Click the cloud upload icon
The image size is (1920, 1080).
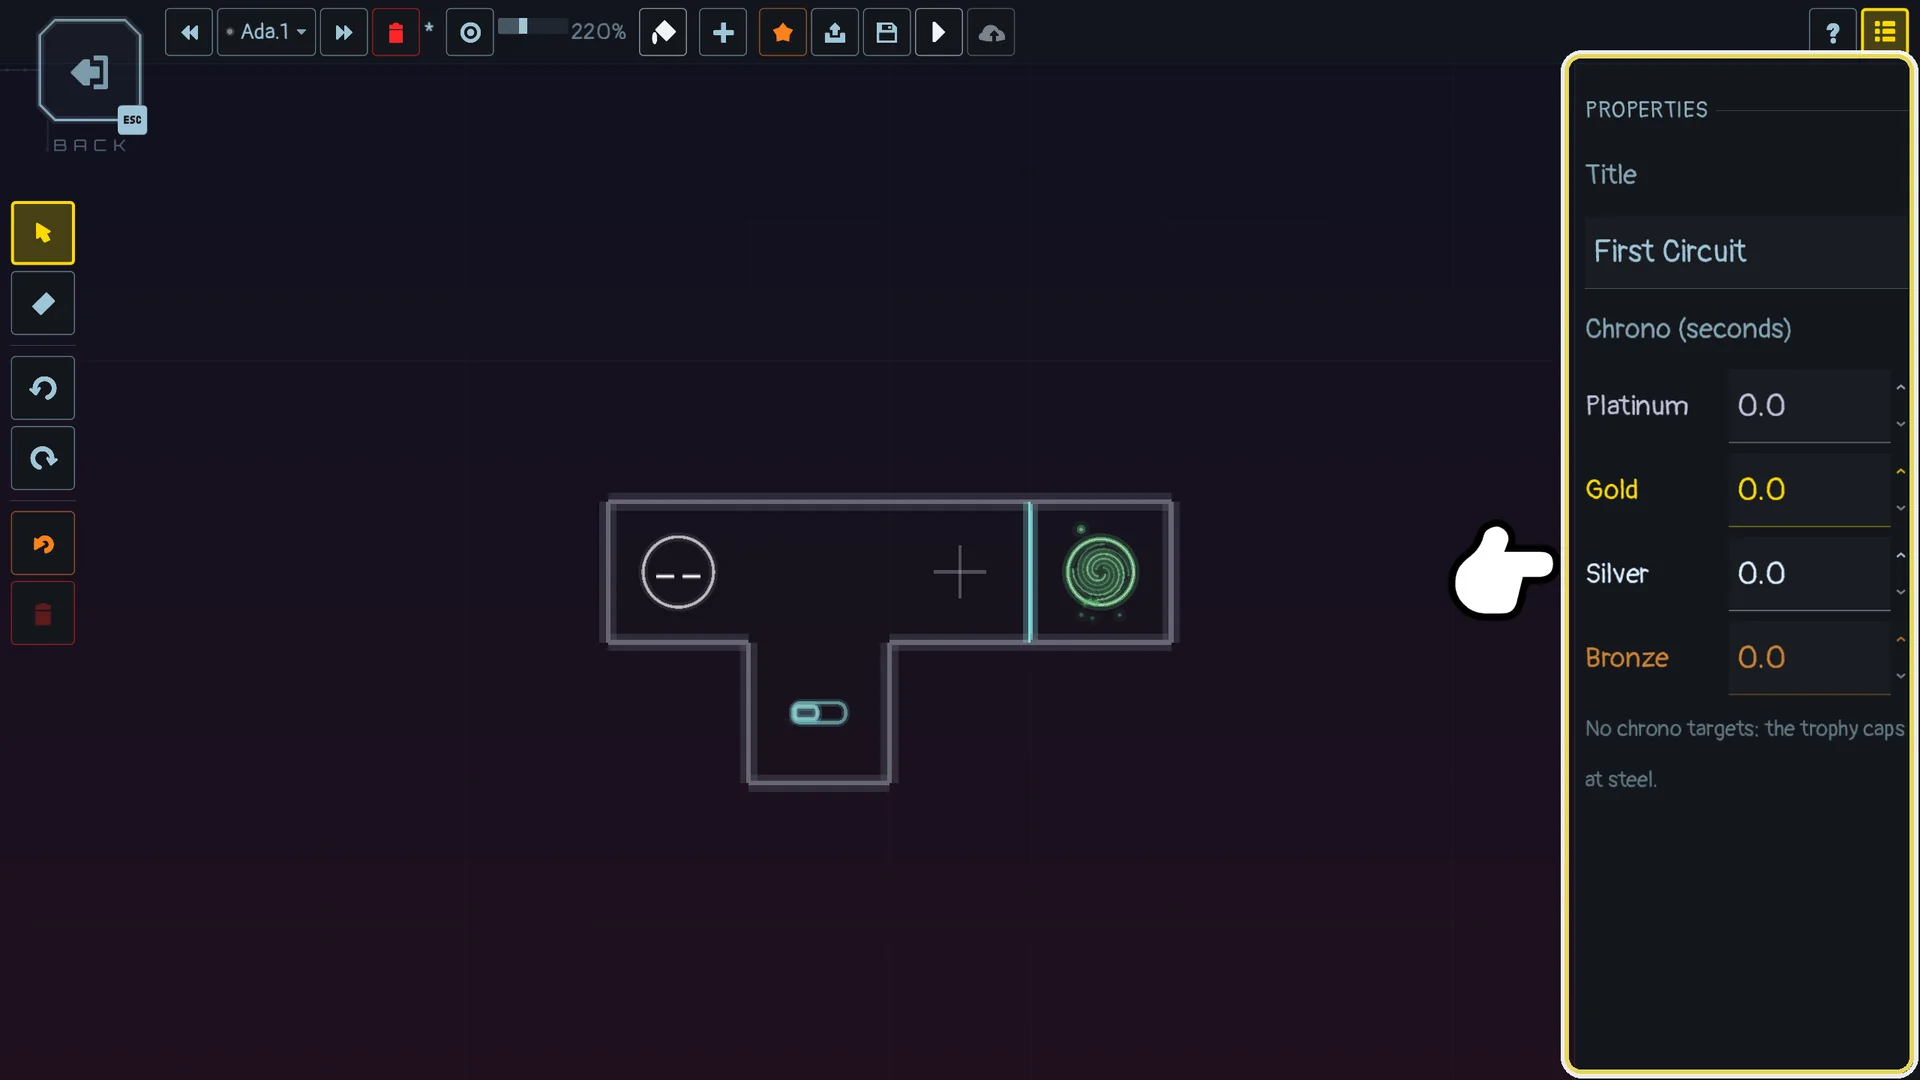[x=991, y=32]
